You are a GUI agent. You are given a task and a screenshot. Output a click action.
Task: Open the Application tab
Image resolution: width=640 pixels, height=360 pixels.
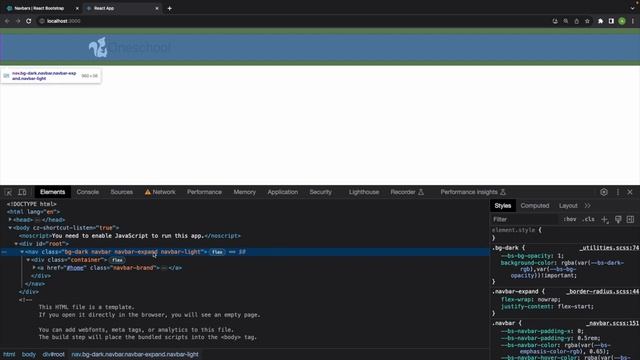coord(282,192)
